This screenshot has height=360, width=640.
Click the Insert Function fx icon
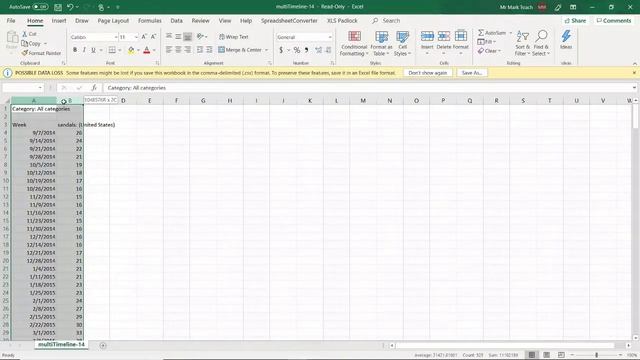tap(93, 88)
